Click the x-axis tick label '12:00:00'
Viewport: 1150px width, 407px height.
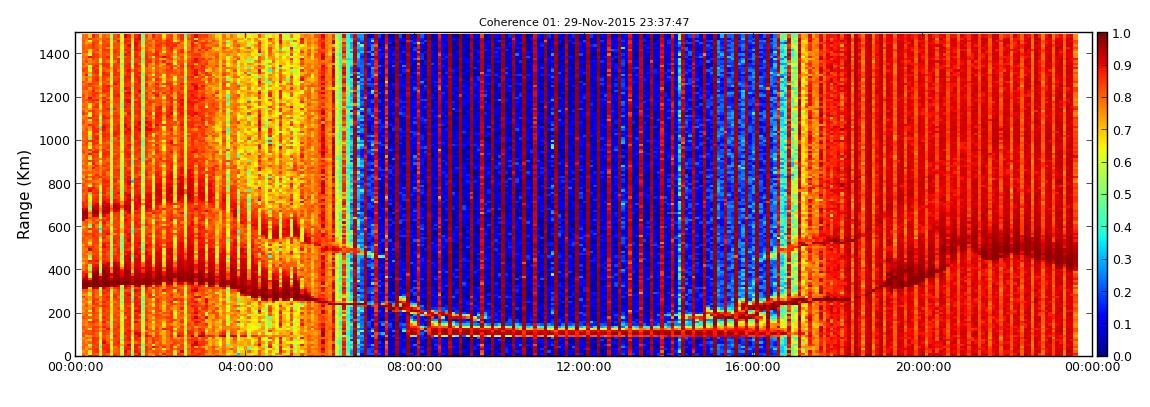pos(585,367)
